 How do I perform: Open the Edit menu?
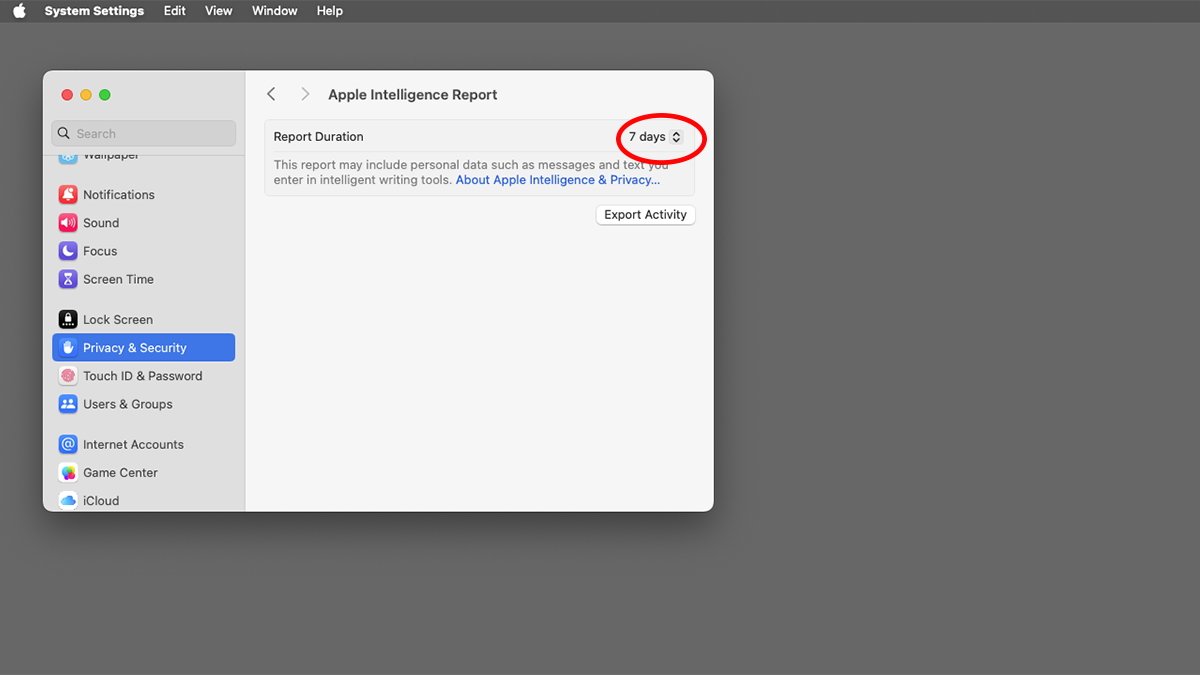(x=175, y=11)
